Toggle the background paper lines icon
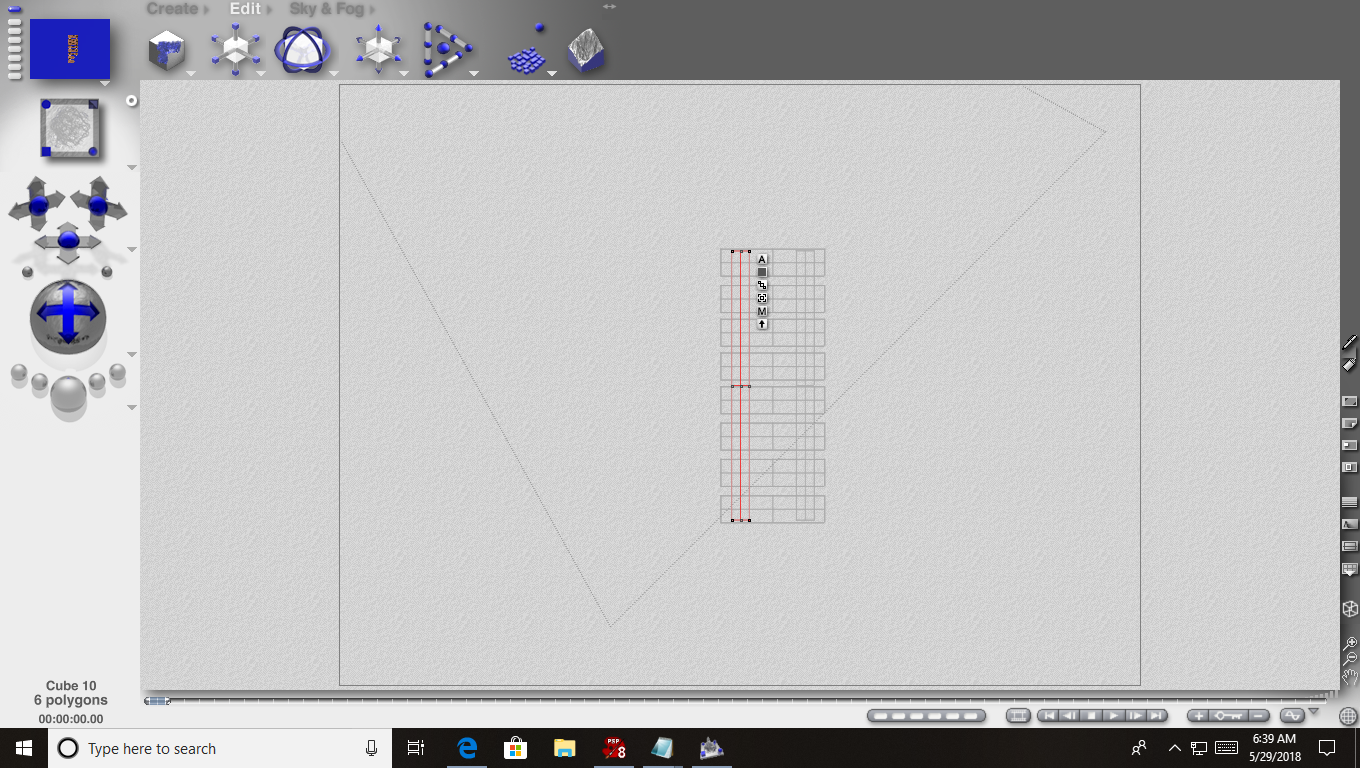This screenshot has width=1360, height=768. tap(1350, 501)
